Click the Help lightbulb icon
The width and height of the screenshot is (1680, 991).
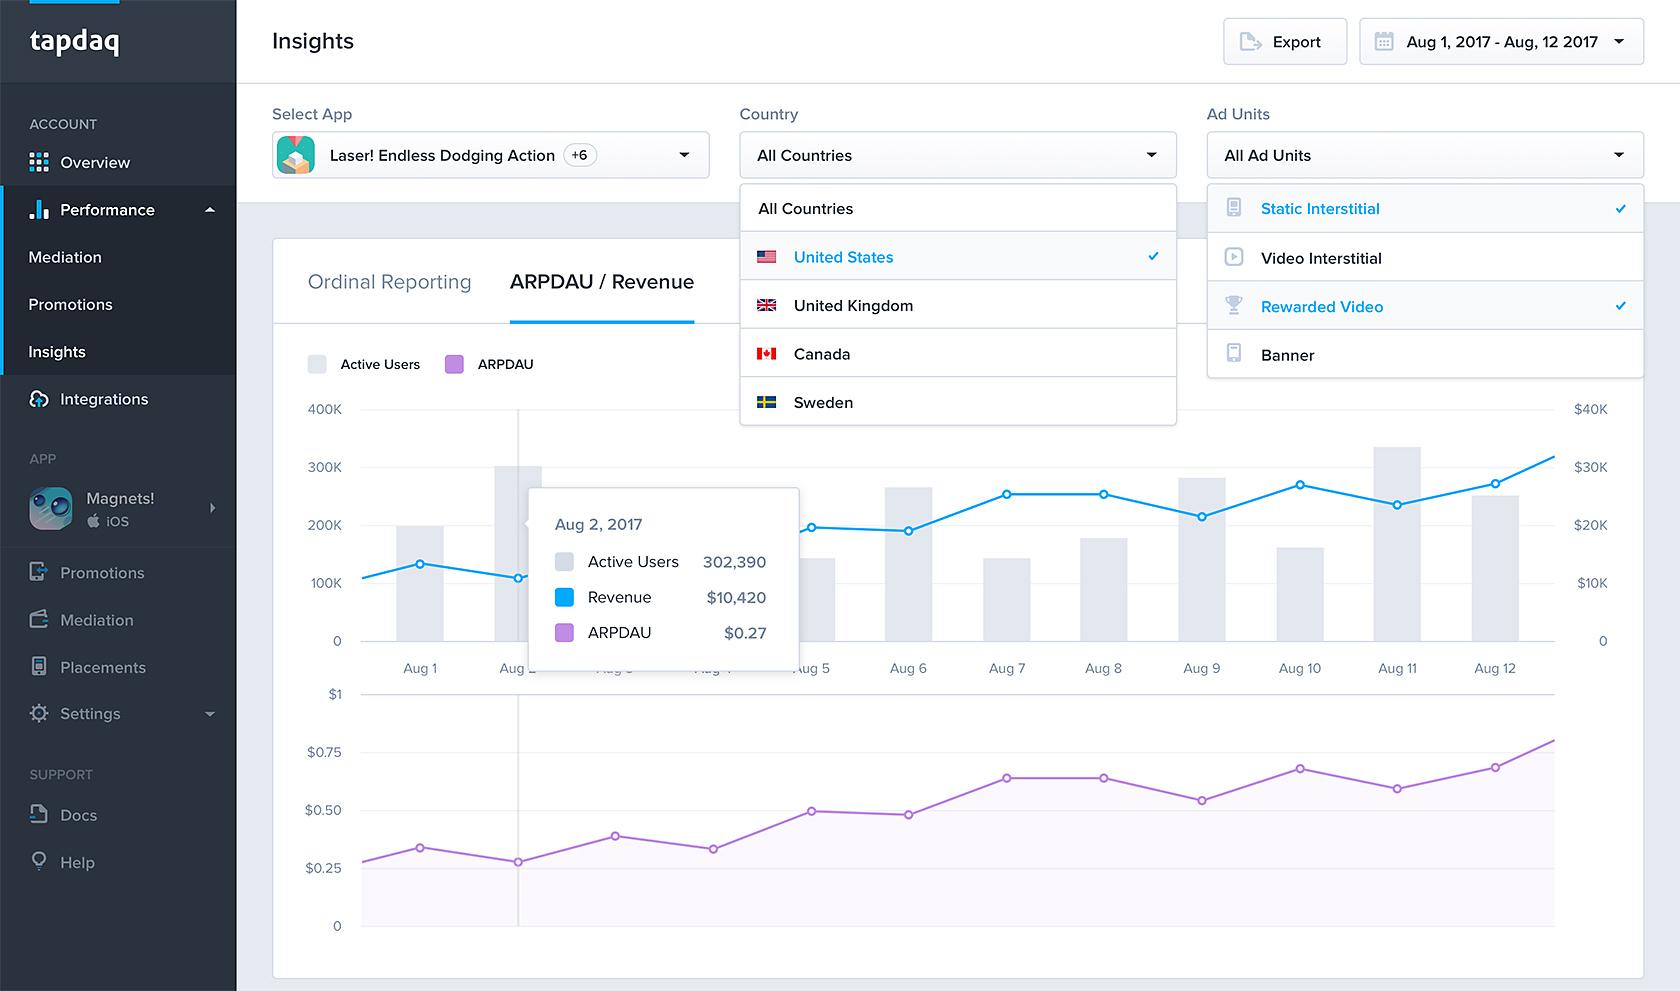pos(39,861)
